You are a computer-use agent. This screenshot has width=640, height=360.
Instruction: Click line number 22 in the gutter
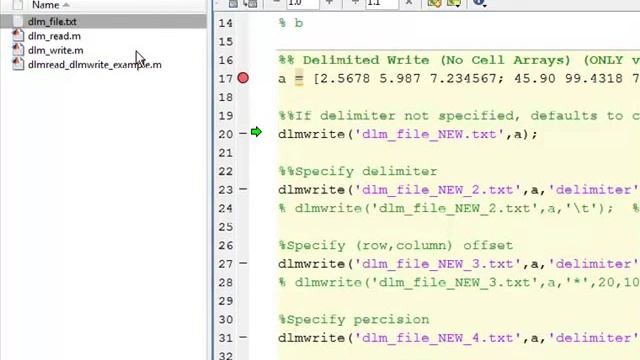(225, 171)
